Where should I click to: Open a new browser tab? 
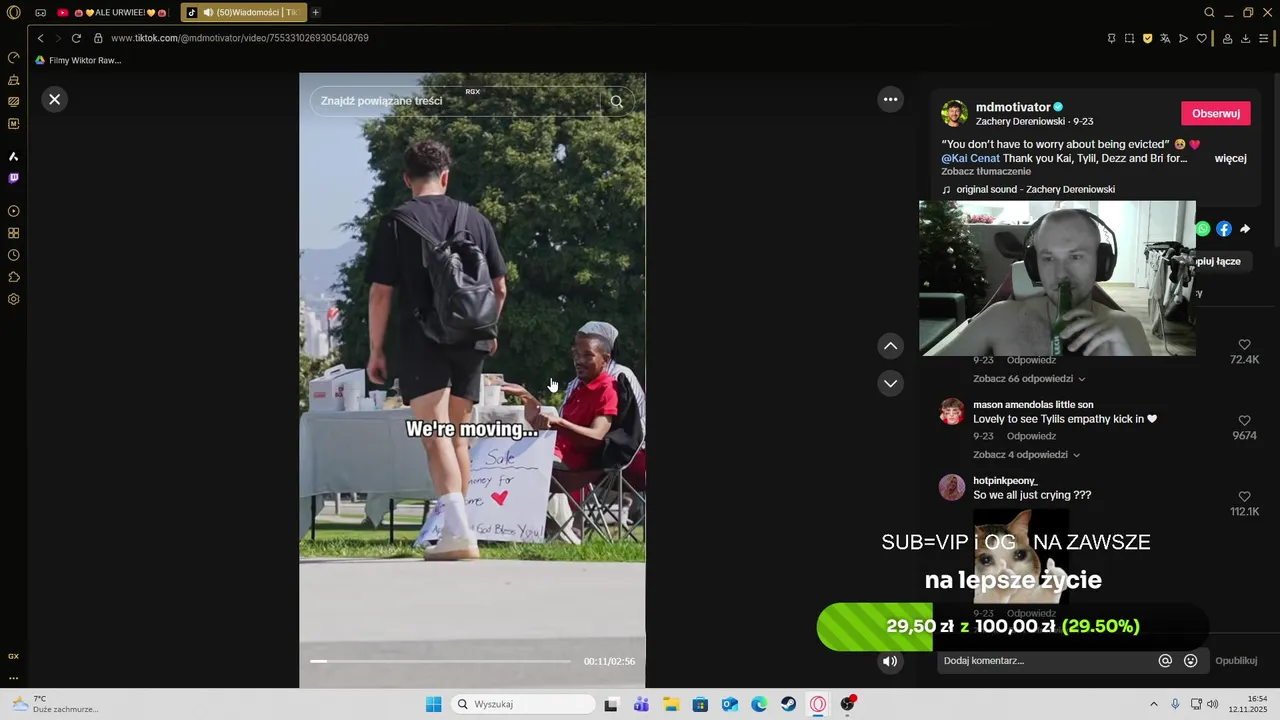pos(316,12)
